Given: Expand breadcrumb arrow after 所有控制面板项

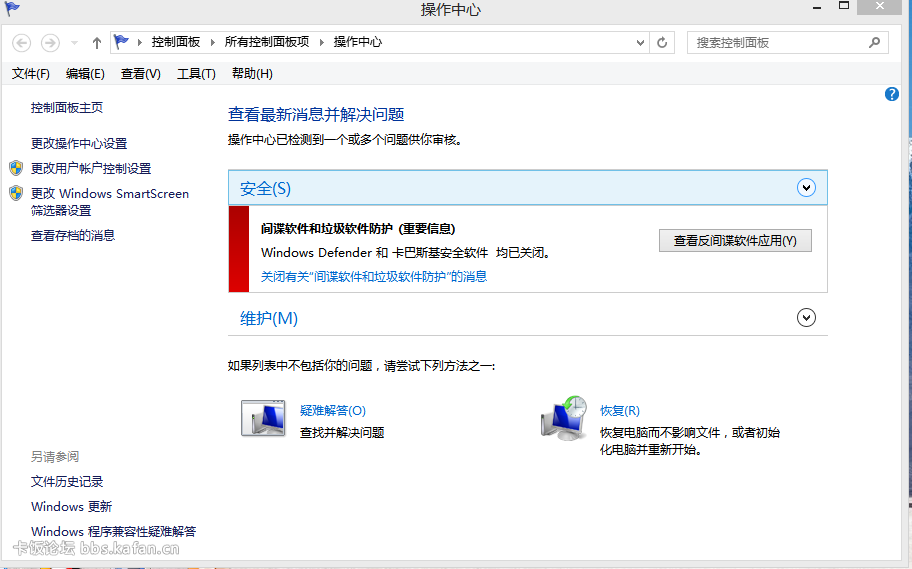Looking at the screenshot, I should click(321, 42).
